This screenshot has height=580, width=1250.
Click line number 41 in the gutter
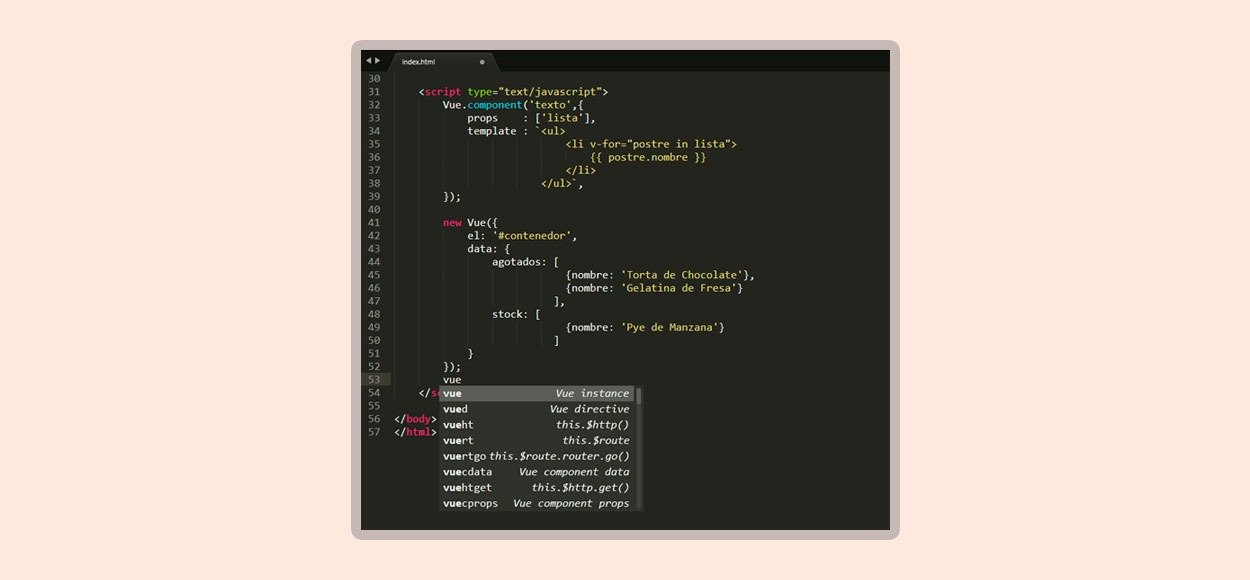tap(374, 223)
